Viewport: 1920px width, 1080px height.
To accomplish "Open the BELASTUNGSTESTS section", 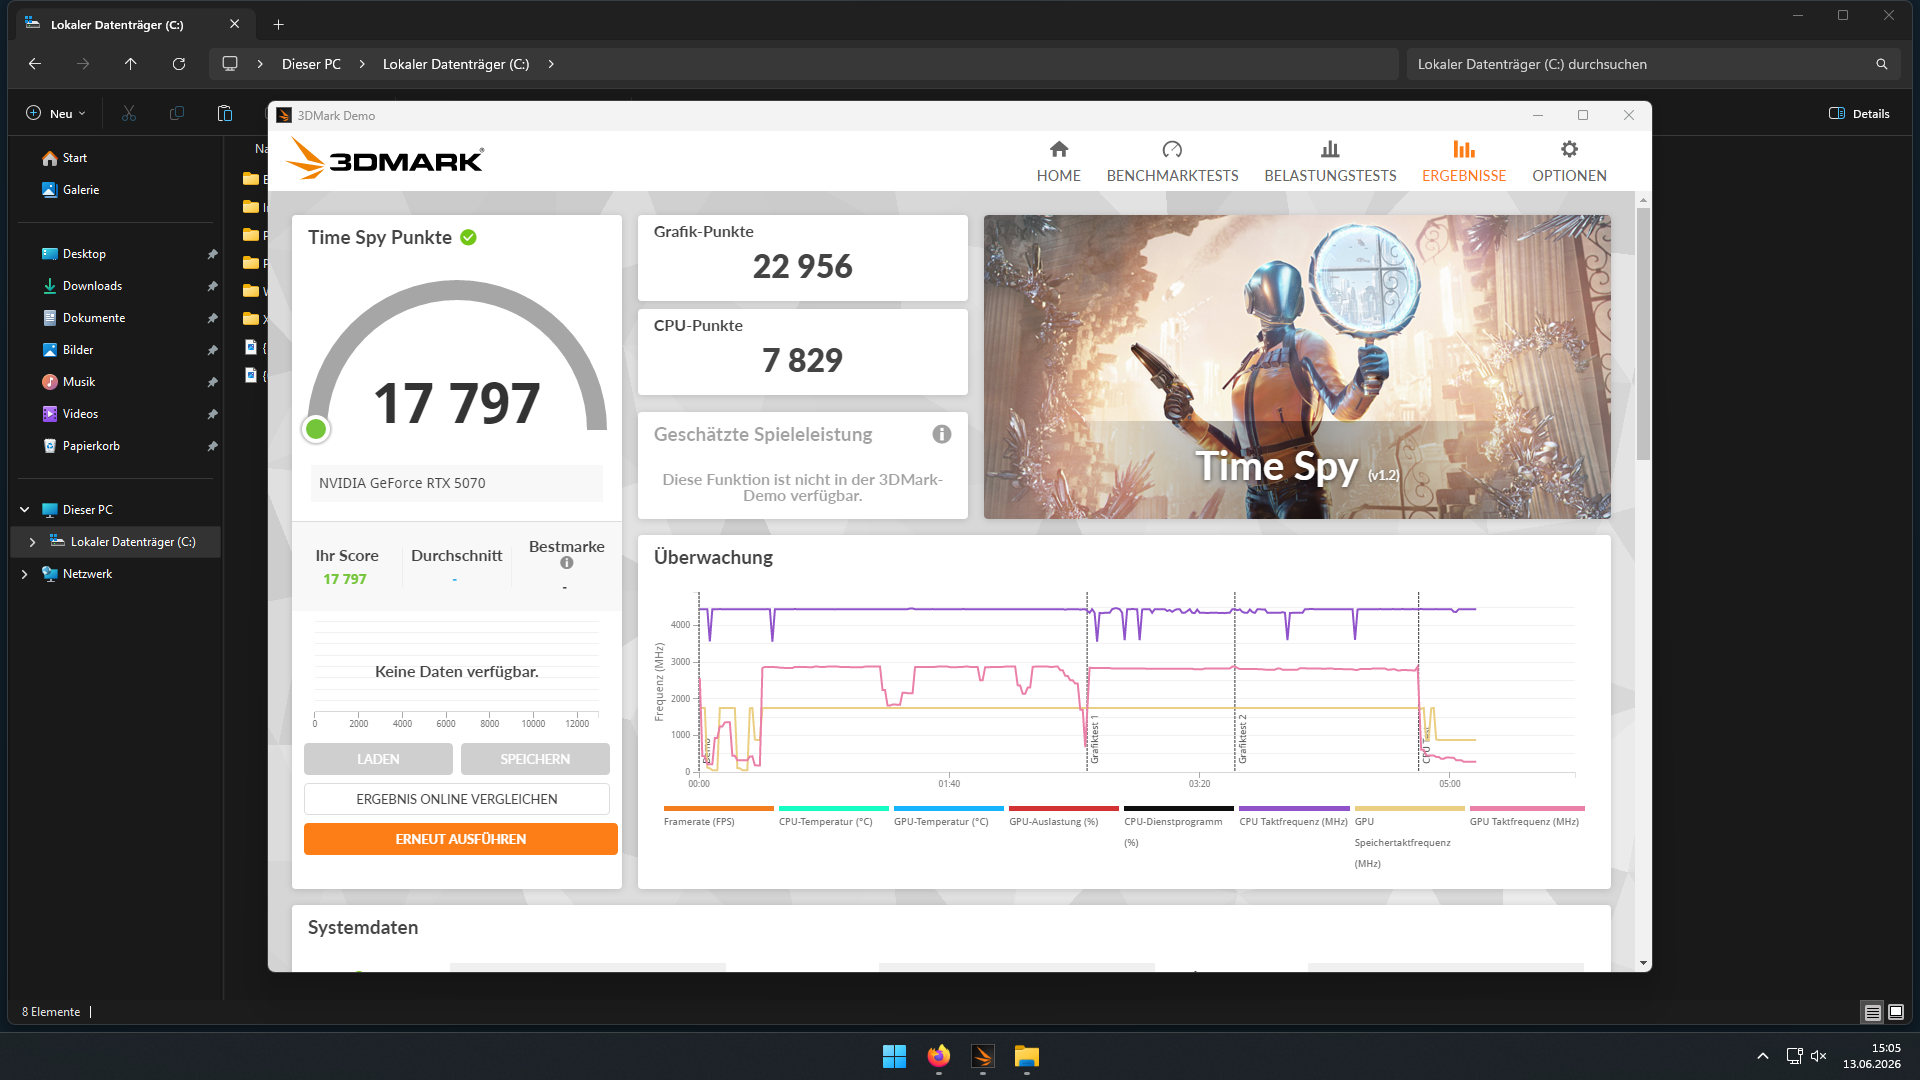I will click(1330, 161).
